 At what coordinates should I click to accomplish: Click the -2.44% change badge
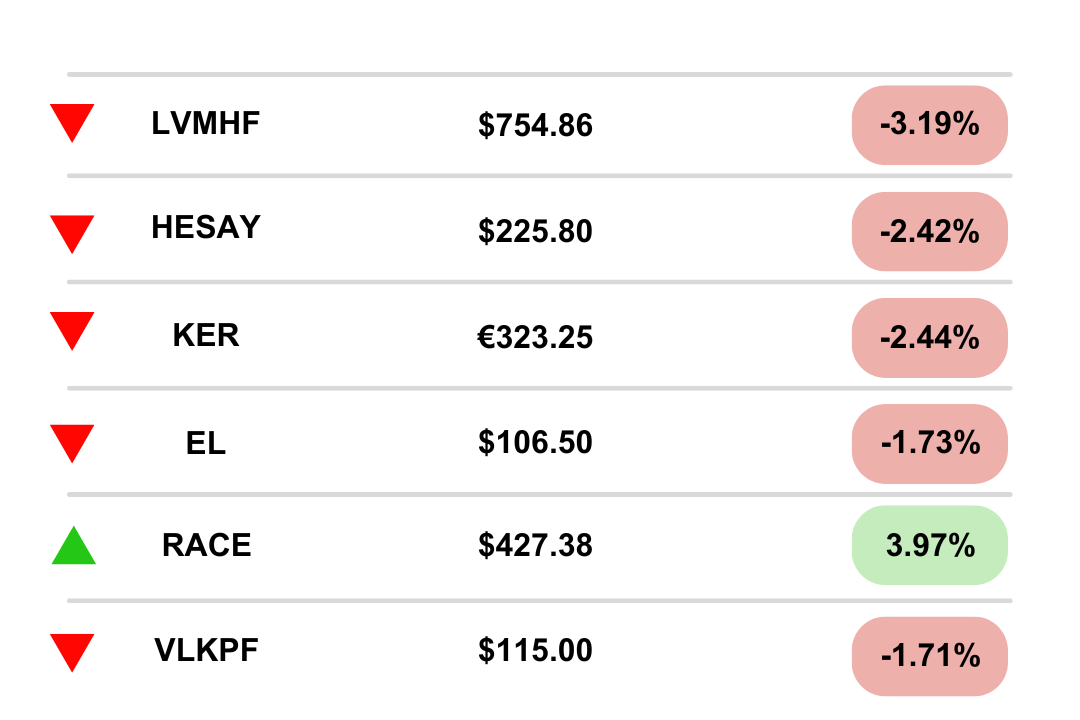[930, 338]
